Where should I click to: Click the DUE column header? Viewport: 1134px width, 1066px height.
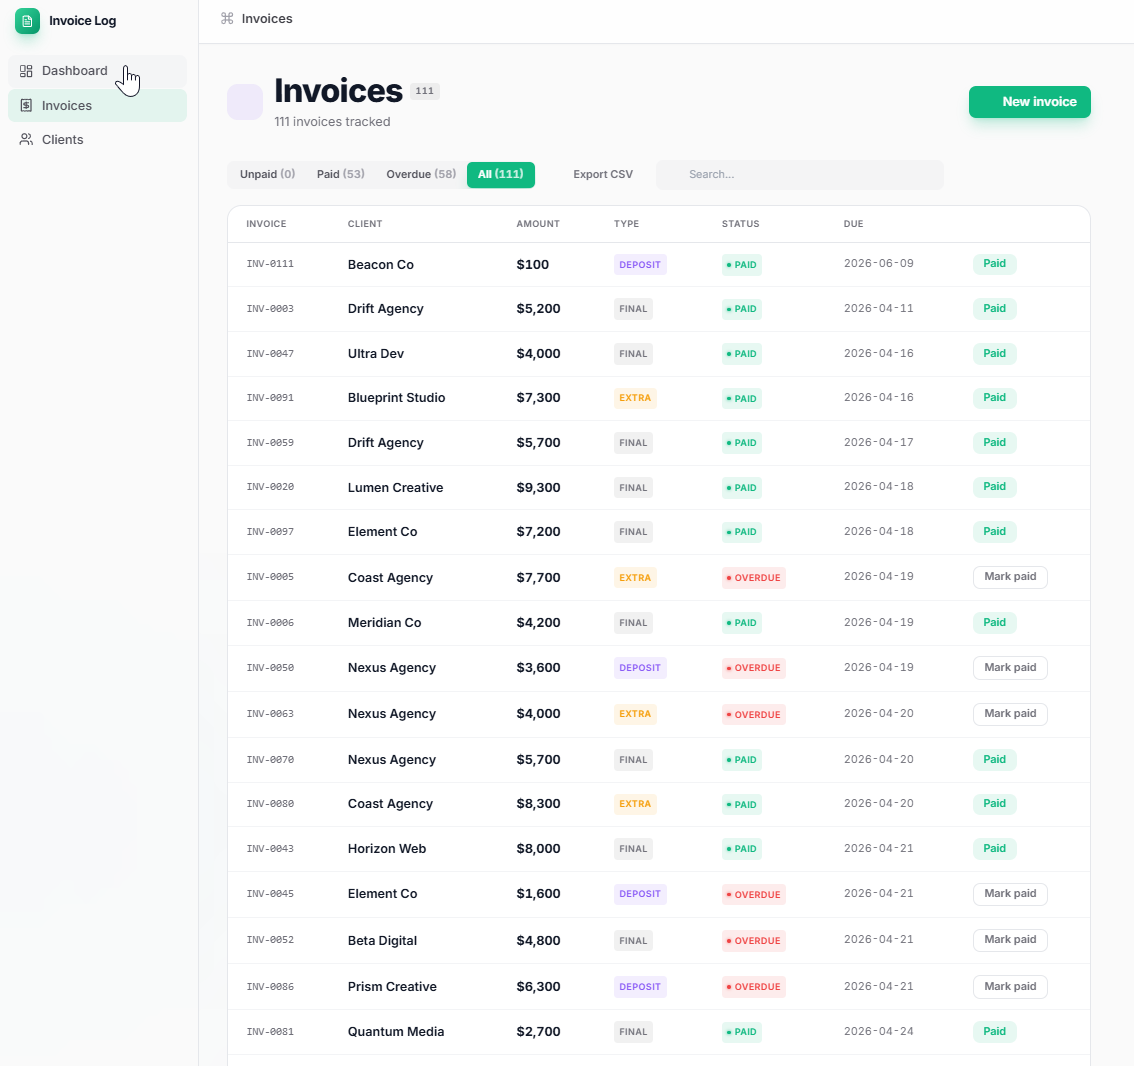click(853, 224)
